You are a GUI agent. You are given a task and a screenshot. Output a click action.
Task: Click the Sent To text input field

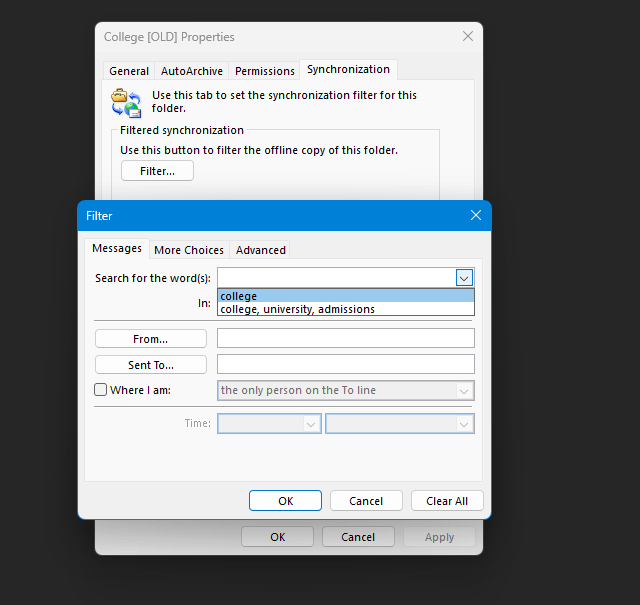point(346,364)
